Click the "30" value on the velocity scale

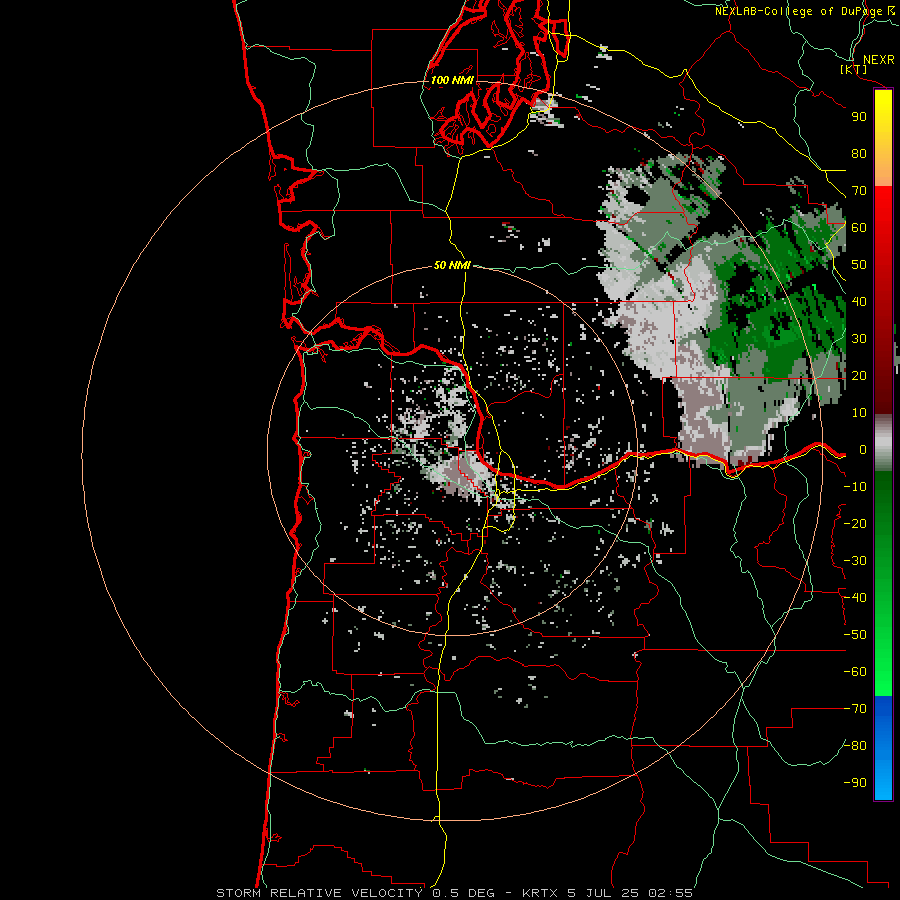pyautogui.click(x=859, y=339)
